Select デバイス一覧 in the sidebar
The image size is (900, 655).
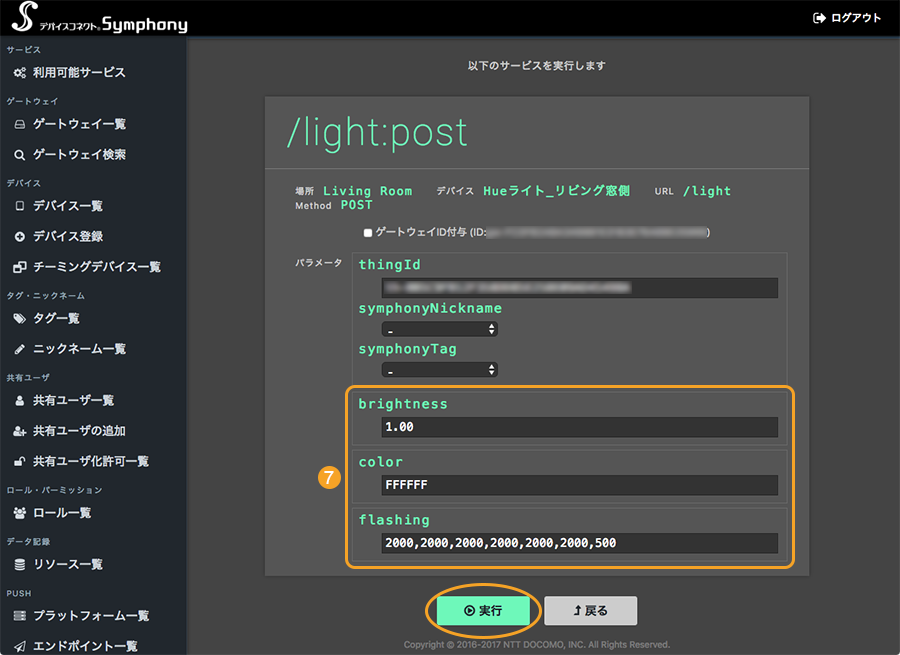point(68,206)
